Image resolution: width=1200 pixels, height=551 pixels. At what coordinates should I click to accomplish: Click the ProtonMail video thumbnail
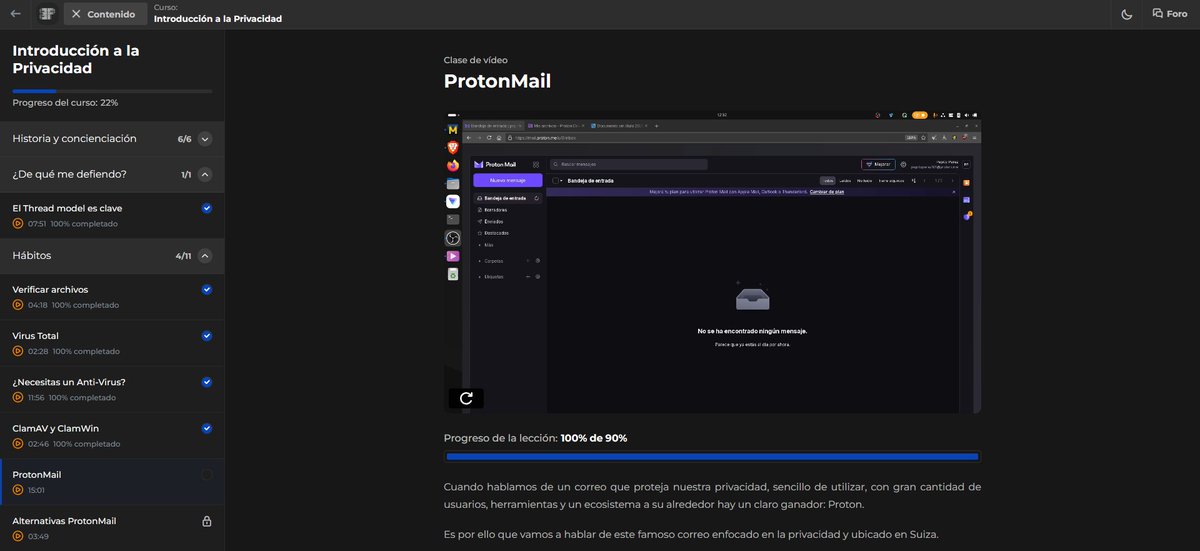coord(712,261)
